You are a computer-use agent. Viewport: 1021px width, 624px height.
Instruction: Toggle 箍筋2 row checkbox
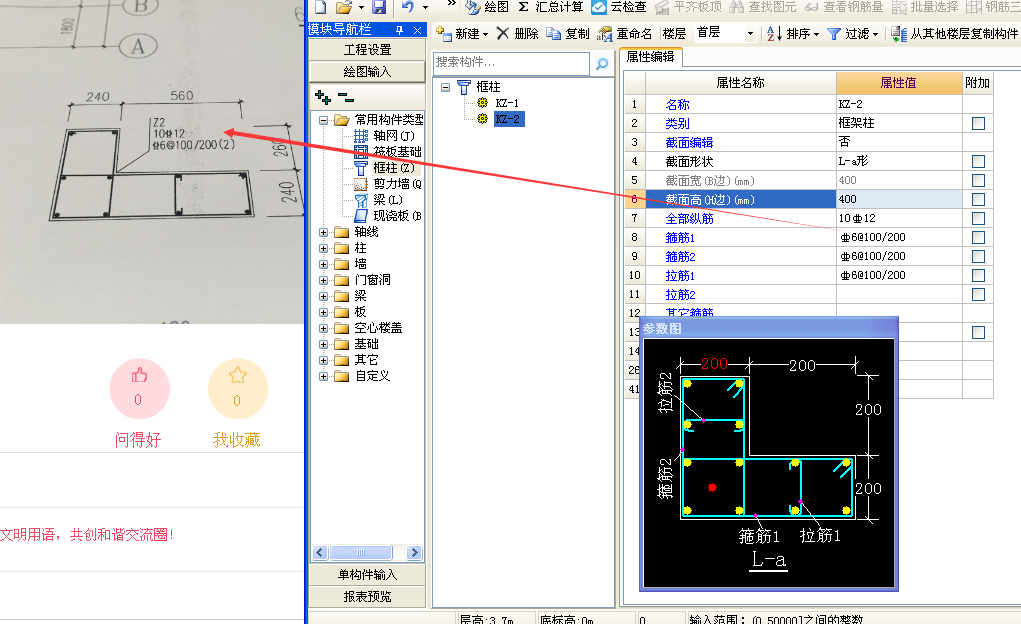(978, 256)
